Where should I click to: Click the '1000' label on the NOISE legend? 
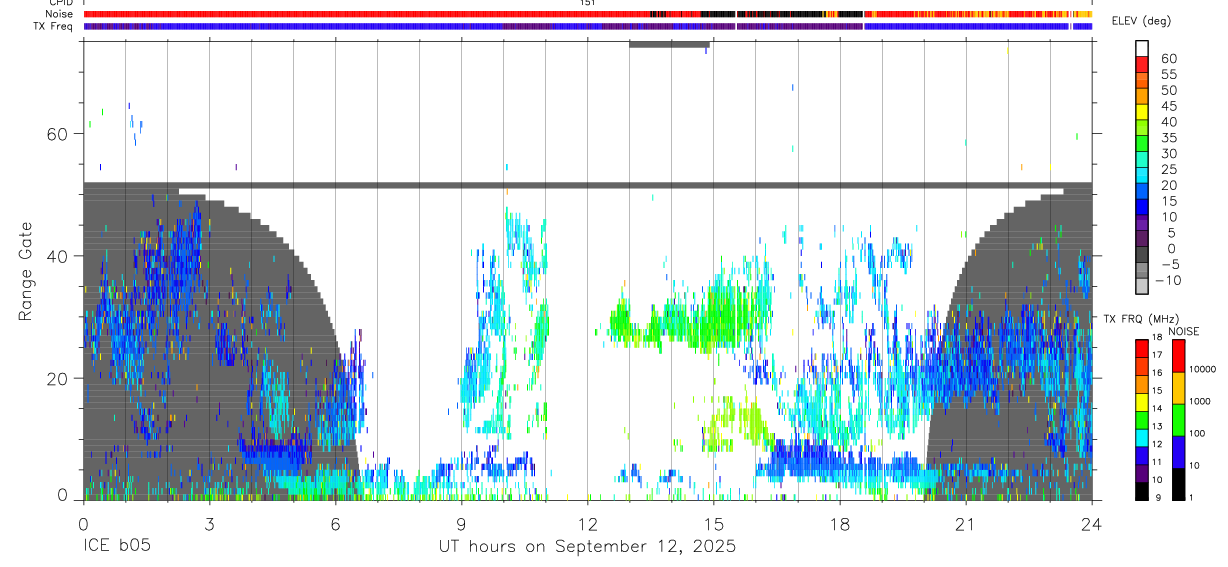pyautogui.click(x=1200, y=401)
